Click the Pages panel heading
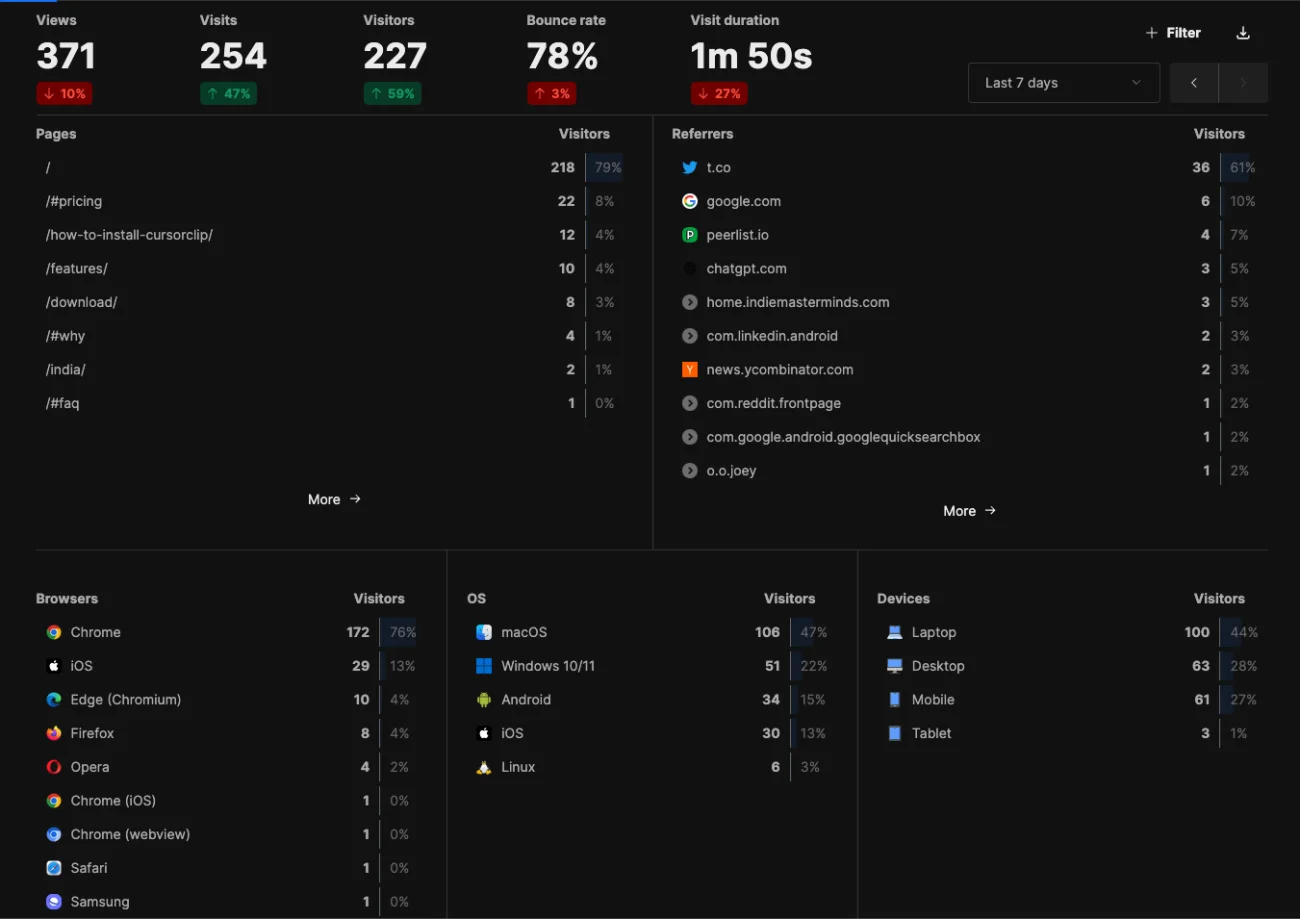Viewport: 1300px width, 919px height. coord(56,134)
